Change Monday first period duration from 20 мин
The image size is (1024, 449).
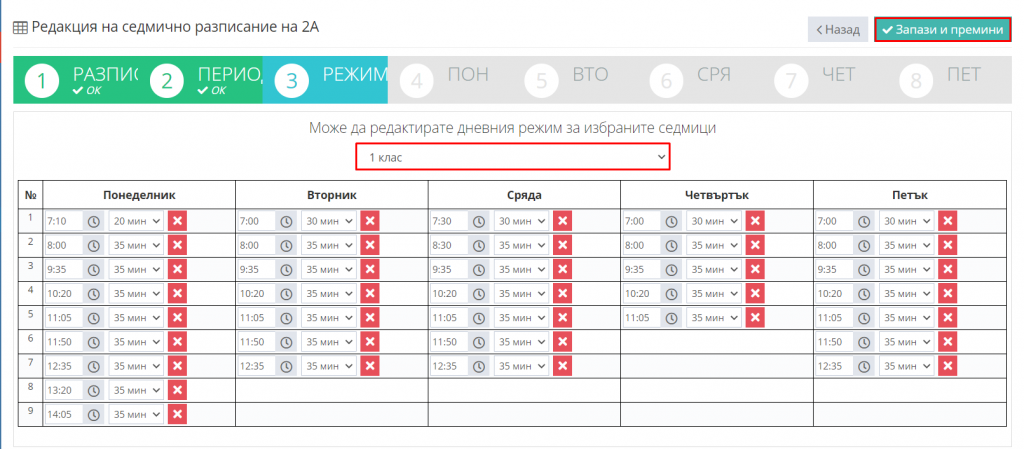point(136,221)
